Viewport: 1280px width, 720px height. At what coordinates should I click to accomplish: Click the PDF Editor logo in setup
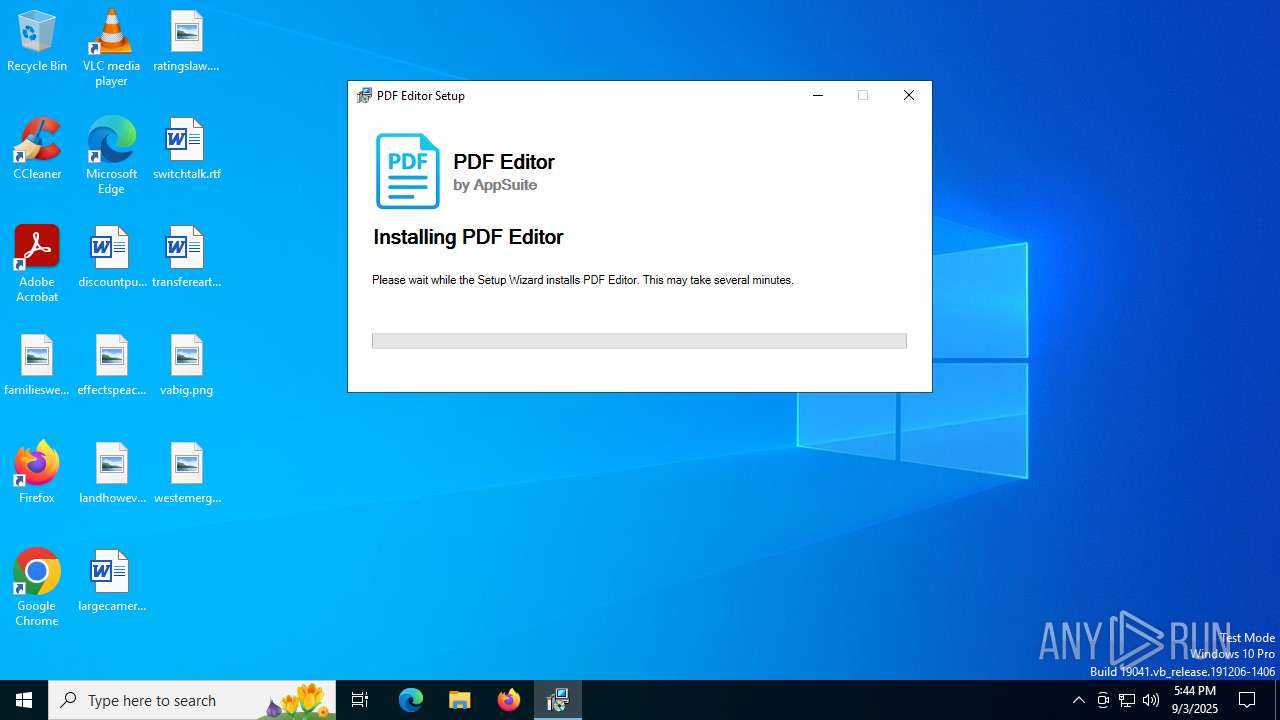click(407, 171)
